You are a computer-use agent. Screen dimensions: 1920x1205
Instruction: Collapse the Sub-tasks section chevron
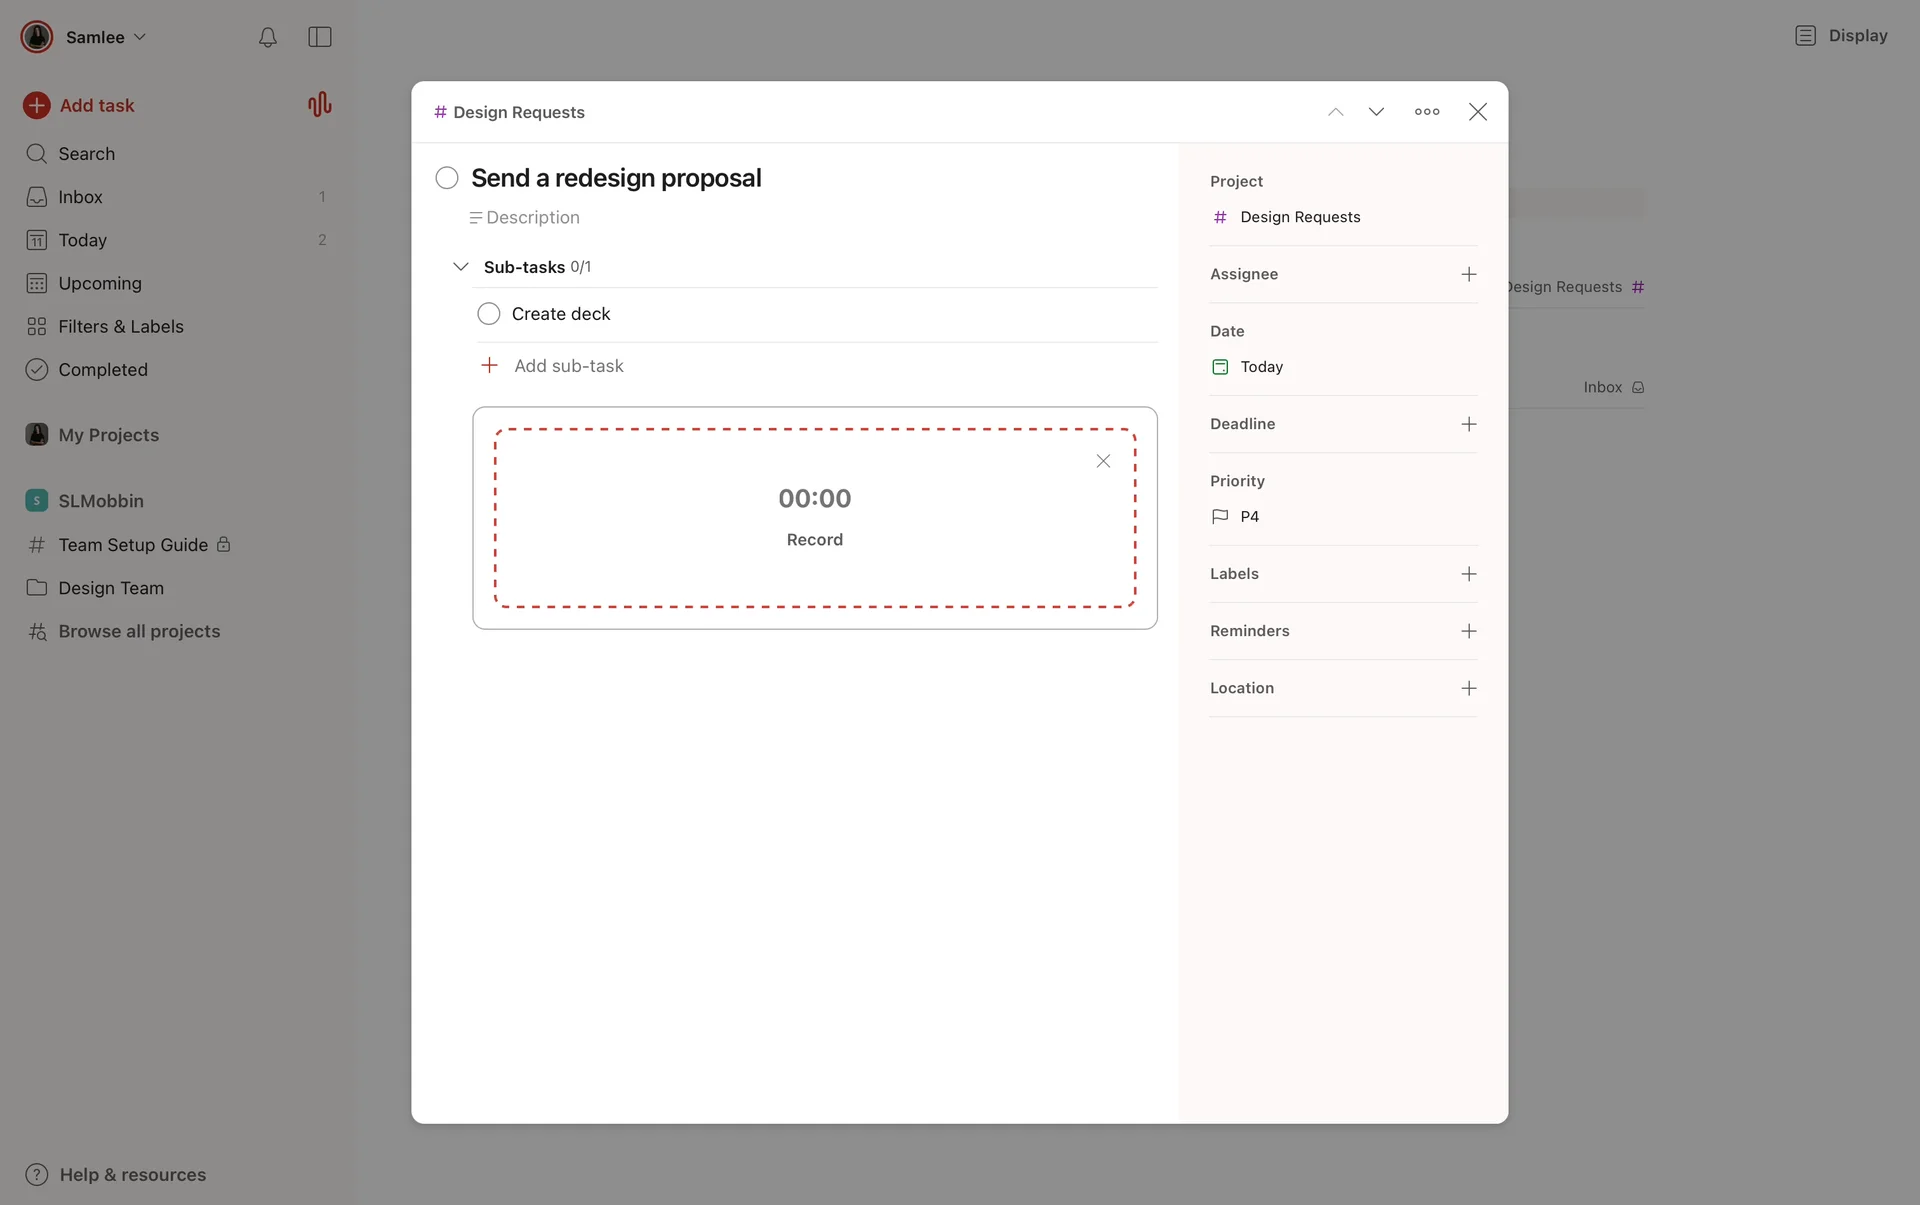tap(460, 267)
